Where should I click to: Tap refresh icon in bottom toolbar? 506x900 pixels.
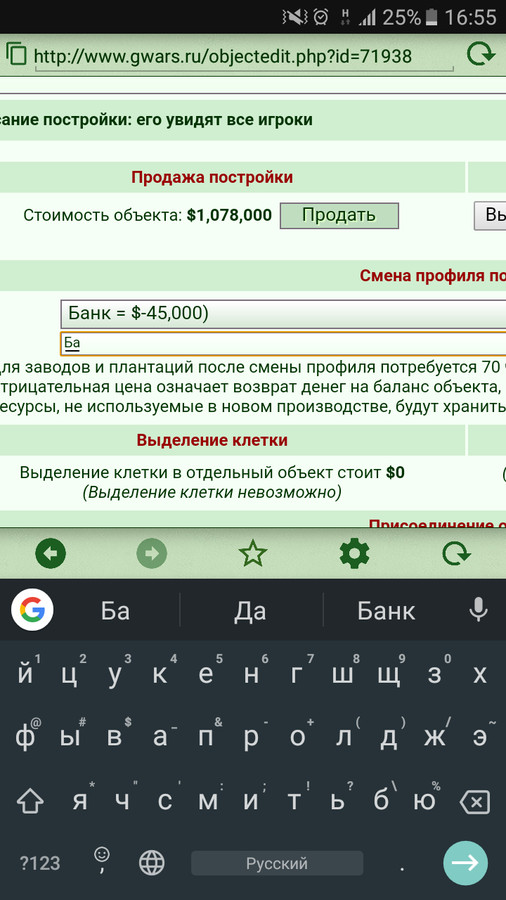coord(456,554)
